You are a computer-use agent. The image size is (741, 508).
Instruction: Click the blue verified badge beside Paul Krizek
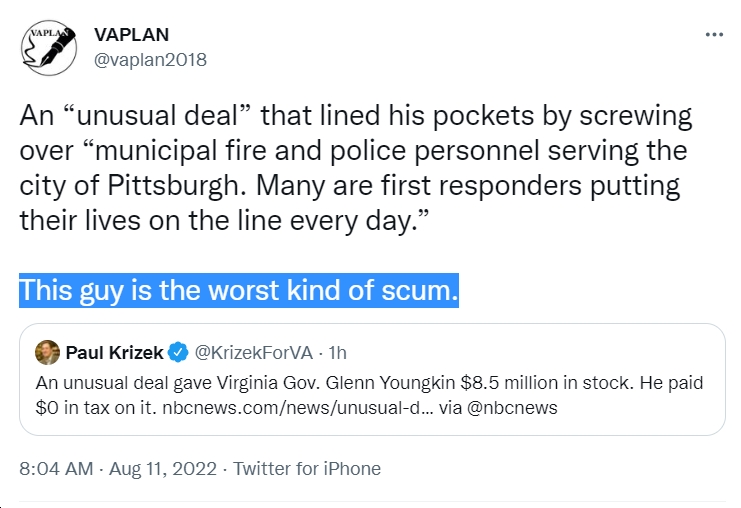tap(178, 353)
